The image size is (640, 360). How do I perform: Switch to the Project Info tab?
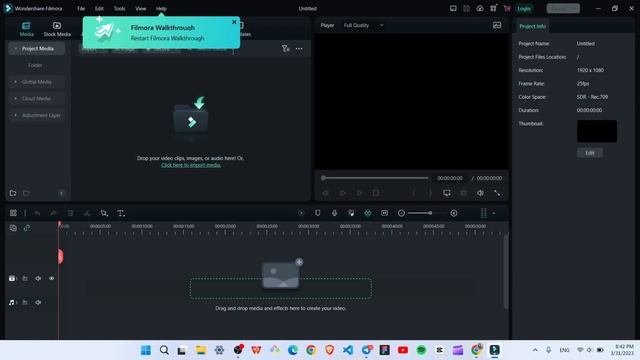click(x=532, y=26)
